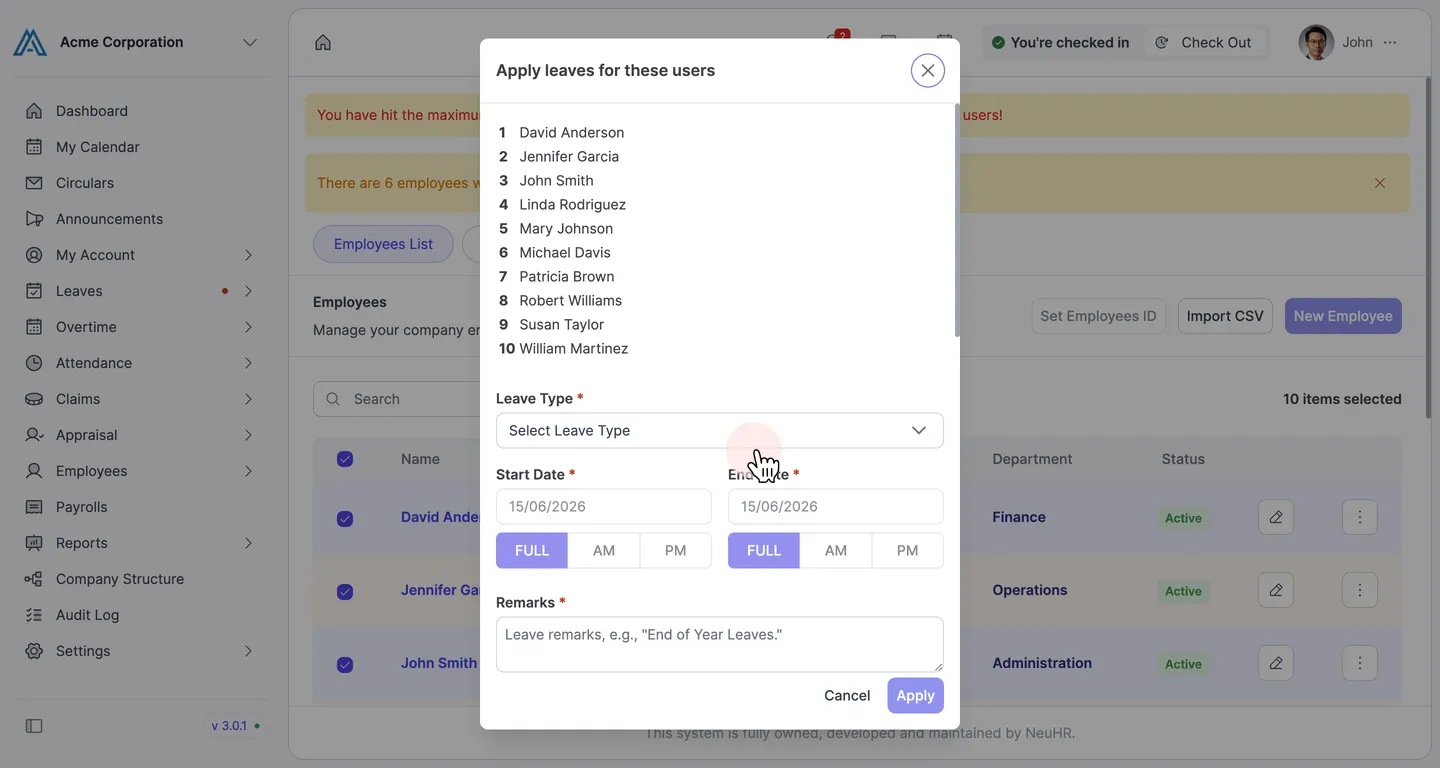The image size is (1440, 768).
Task: Click the End Date field
Action: tap(836, 507)
